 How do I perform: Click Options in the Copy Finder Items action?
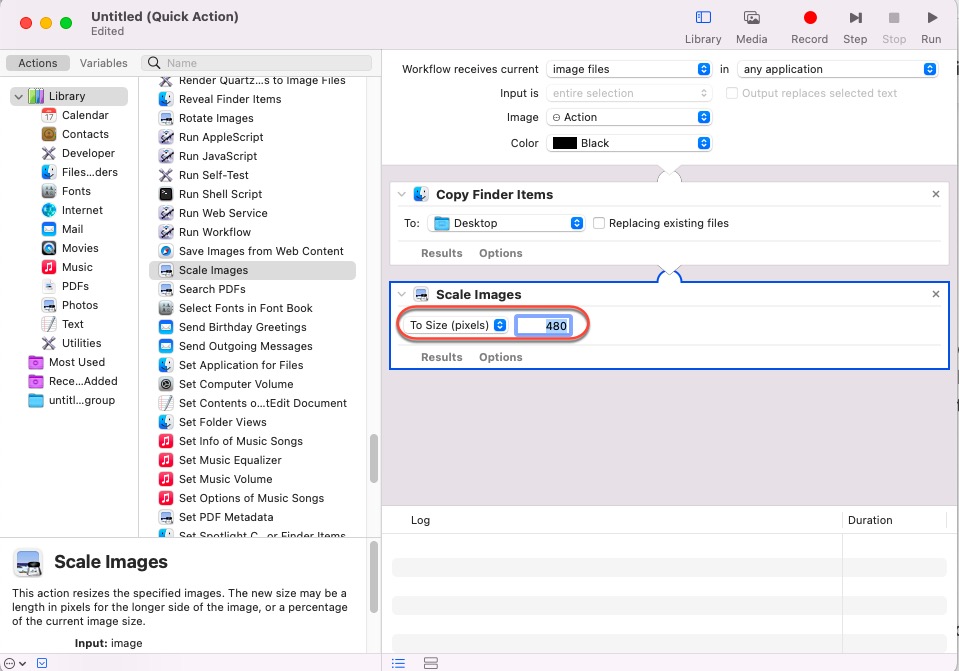[500, 252]
